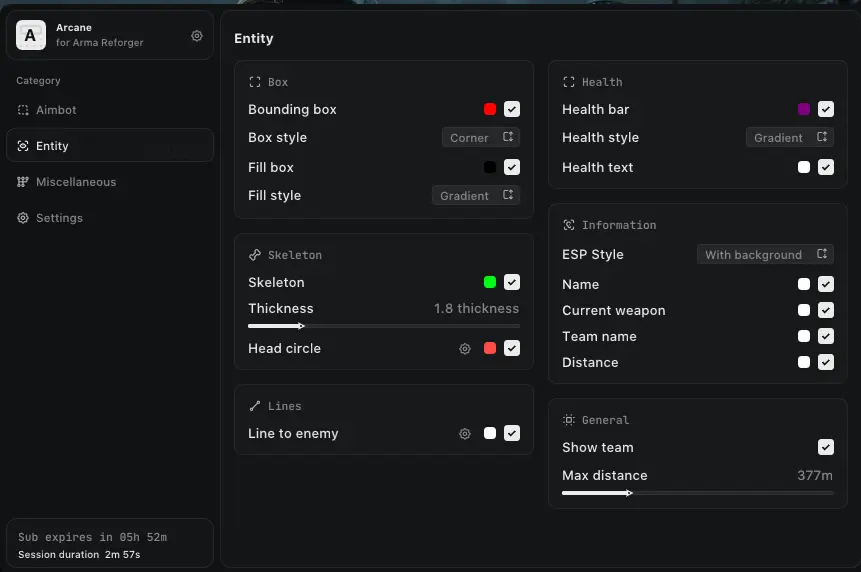Pick the green Skeleton color swatch
Image resolution: width=861 pixels, height=572 pixels.
click(x=490, y=282)
